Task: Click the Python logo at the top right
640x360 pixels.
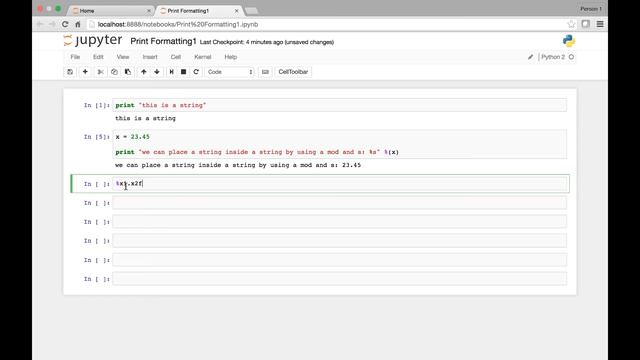Action: point(569,41)
